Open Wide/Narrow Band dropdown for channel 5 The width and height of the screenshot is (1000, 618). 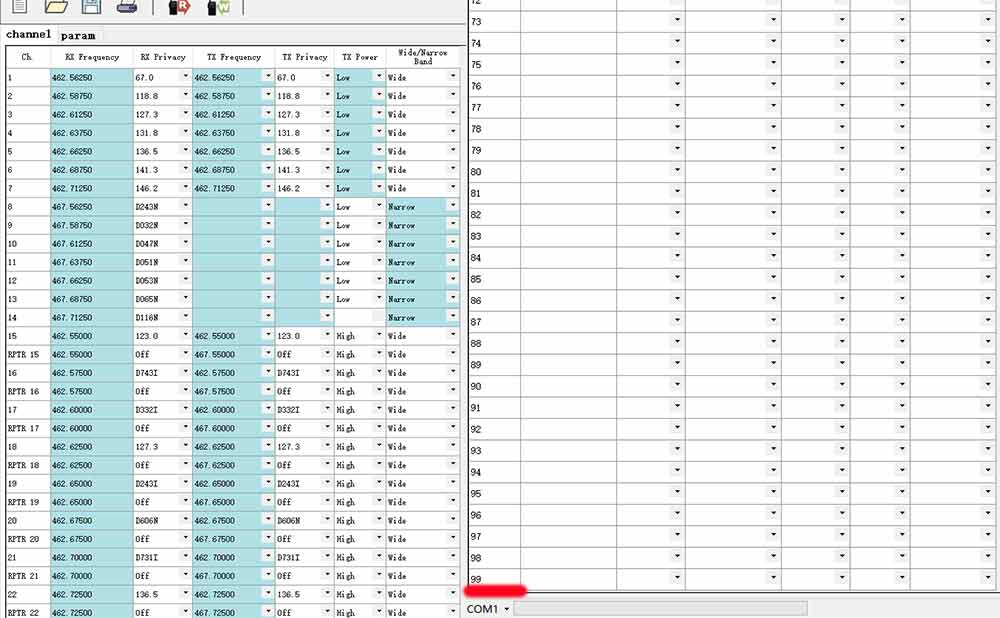[x=453, y=151]
